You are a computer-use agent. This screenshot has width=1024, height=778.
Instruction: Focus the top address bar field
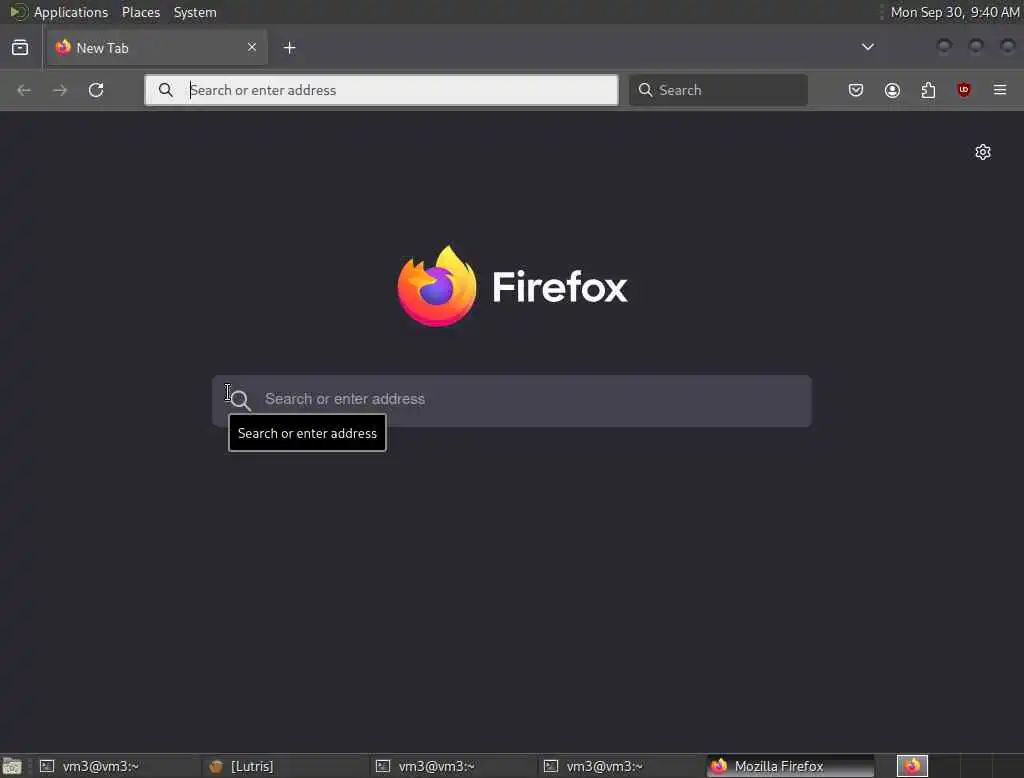tap(381, 90)
